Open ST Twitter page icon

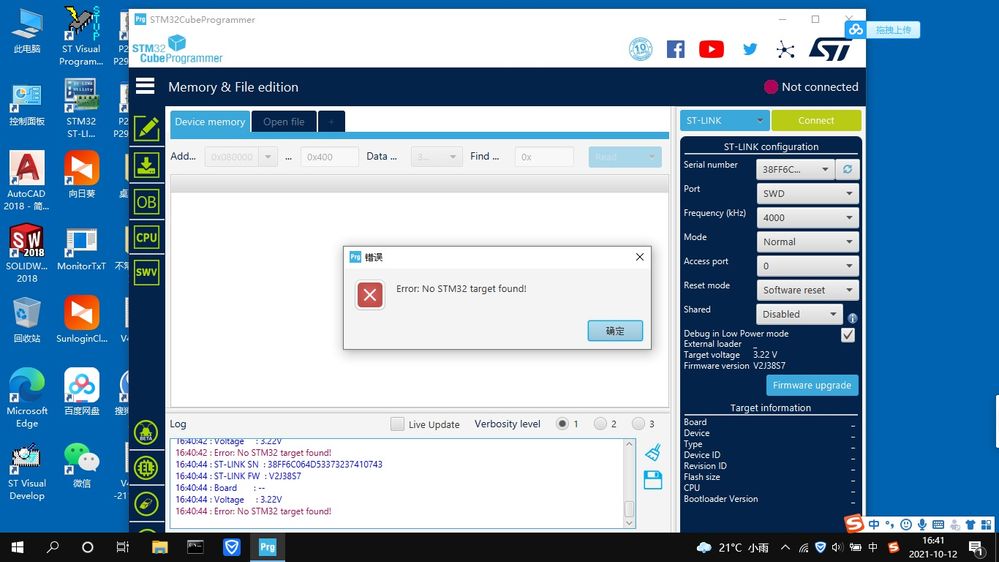tap(750, 49)
